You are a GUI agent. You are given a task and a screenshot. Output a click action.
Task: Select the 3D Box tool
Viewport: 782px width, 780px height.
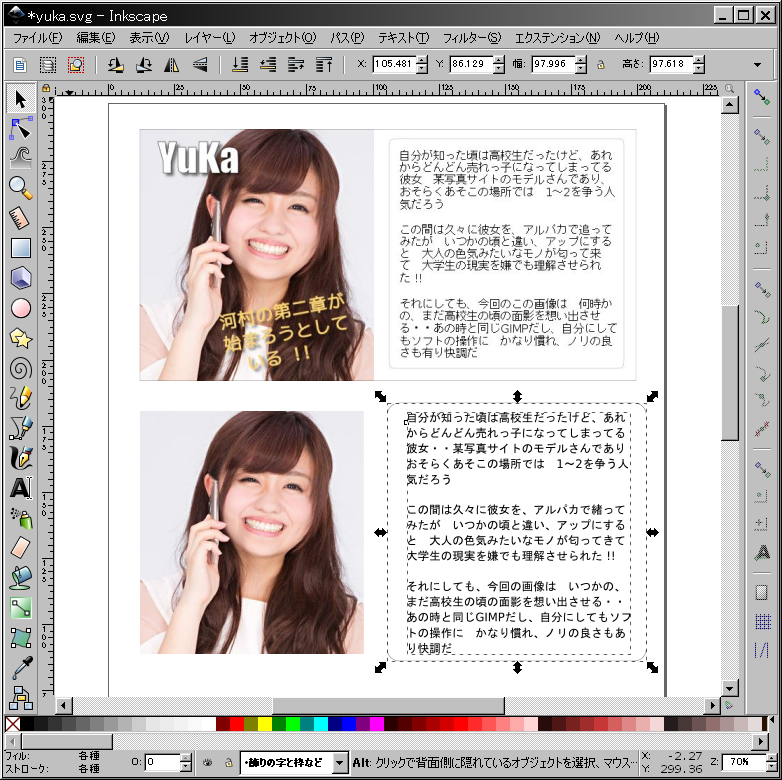click(x=21, y=278)
